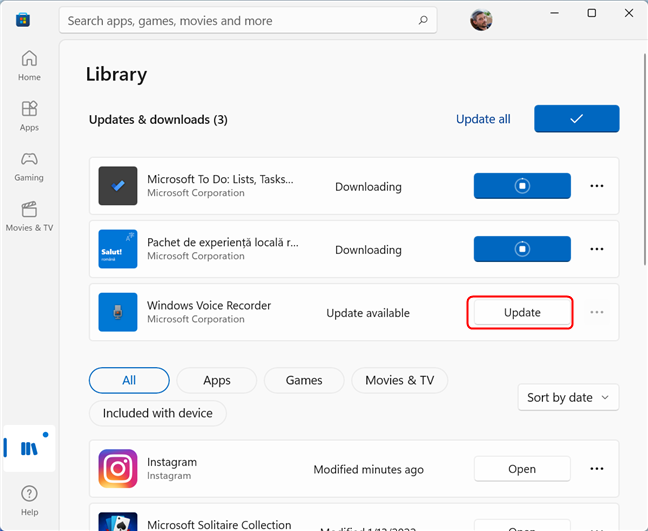Select the Games filter tab
This screenshot has width=648, height=531.
click(304, 380)
